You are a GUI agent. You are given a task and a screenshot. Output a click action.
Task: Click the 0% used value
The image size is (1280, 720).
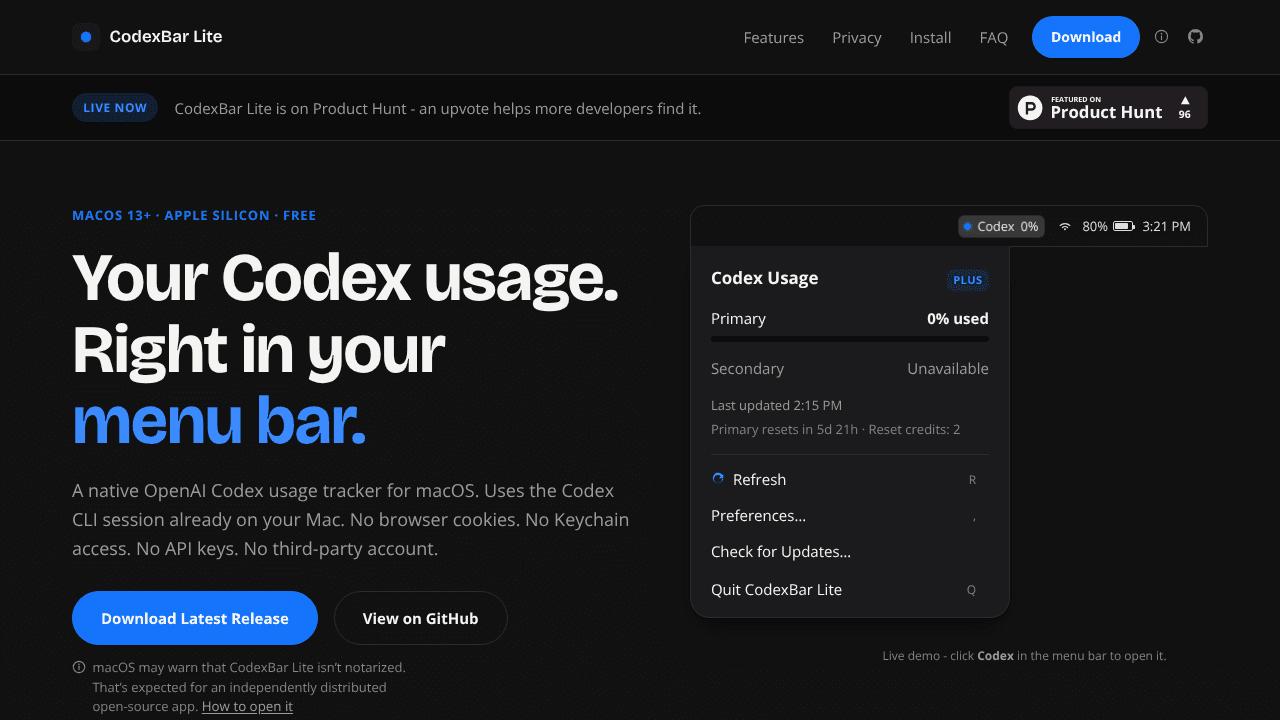pyautogui.click(x=958, y=319)
